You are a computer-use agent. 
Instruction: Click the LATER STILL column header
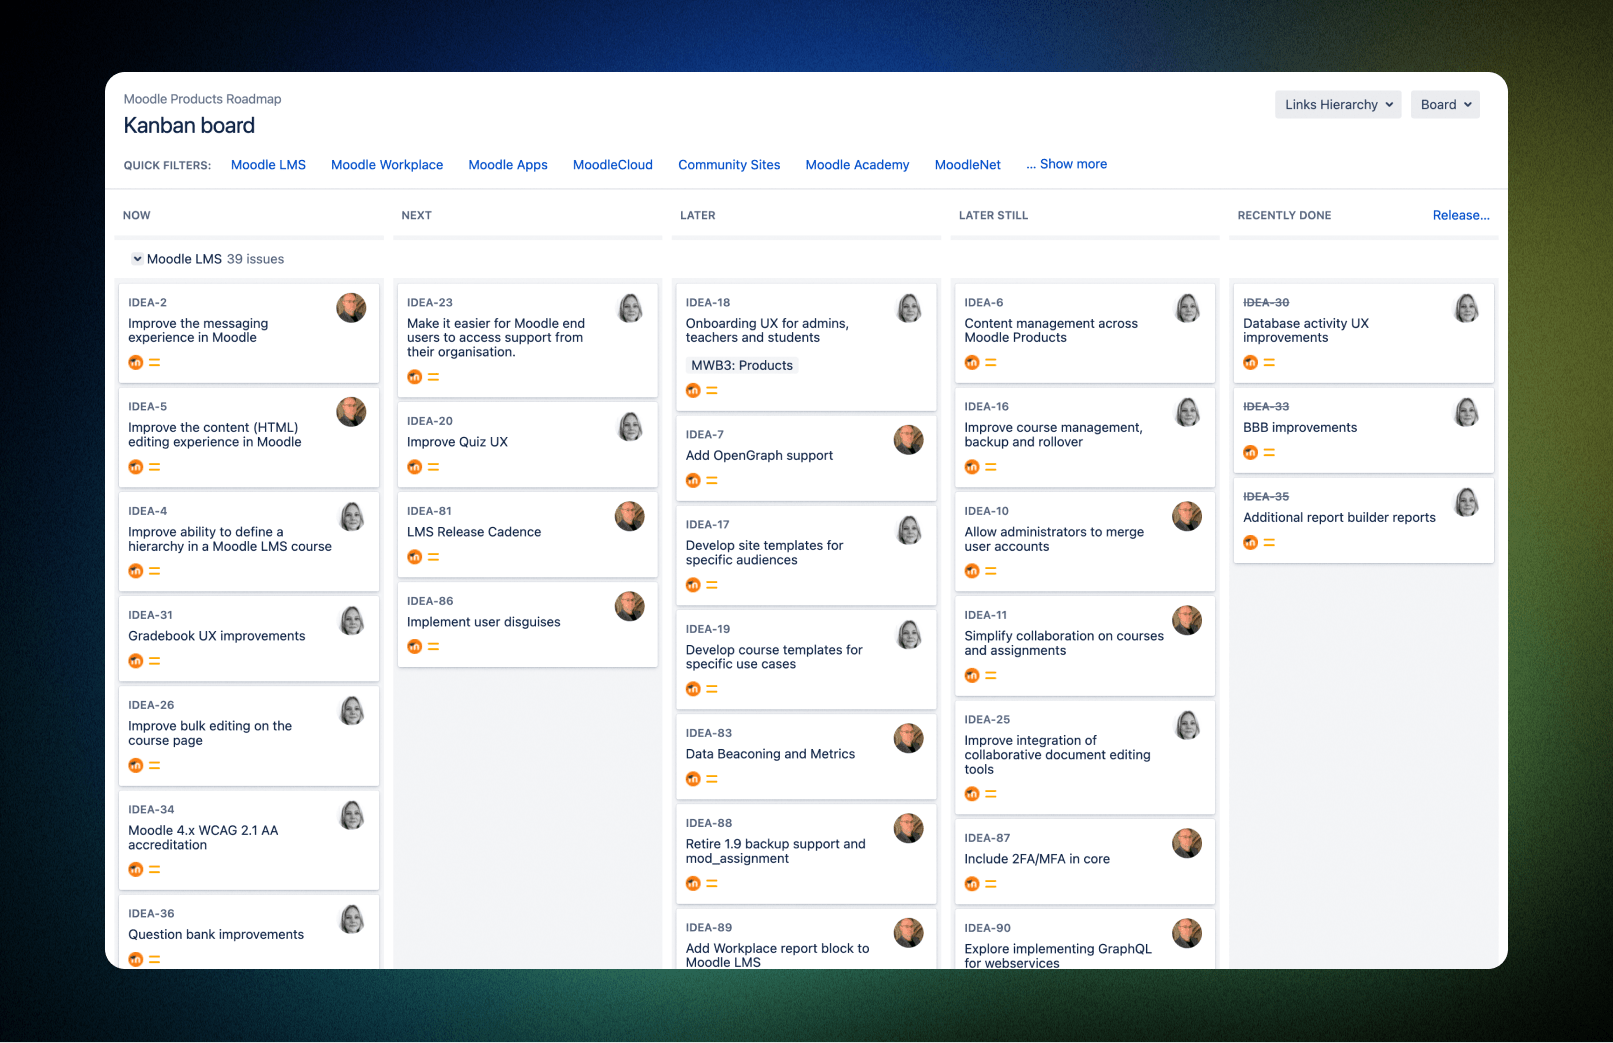993,215
